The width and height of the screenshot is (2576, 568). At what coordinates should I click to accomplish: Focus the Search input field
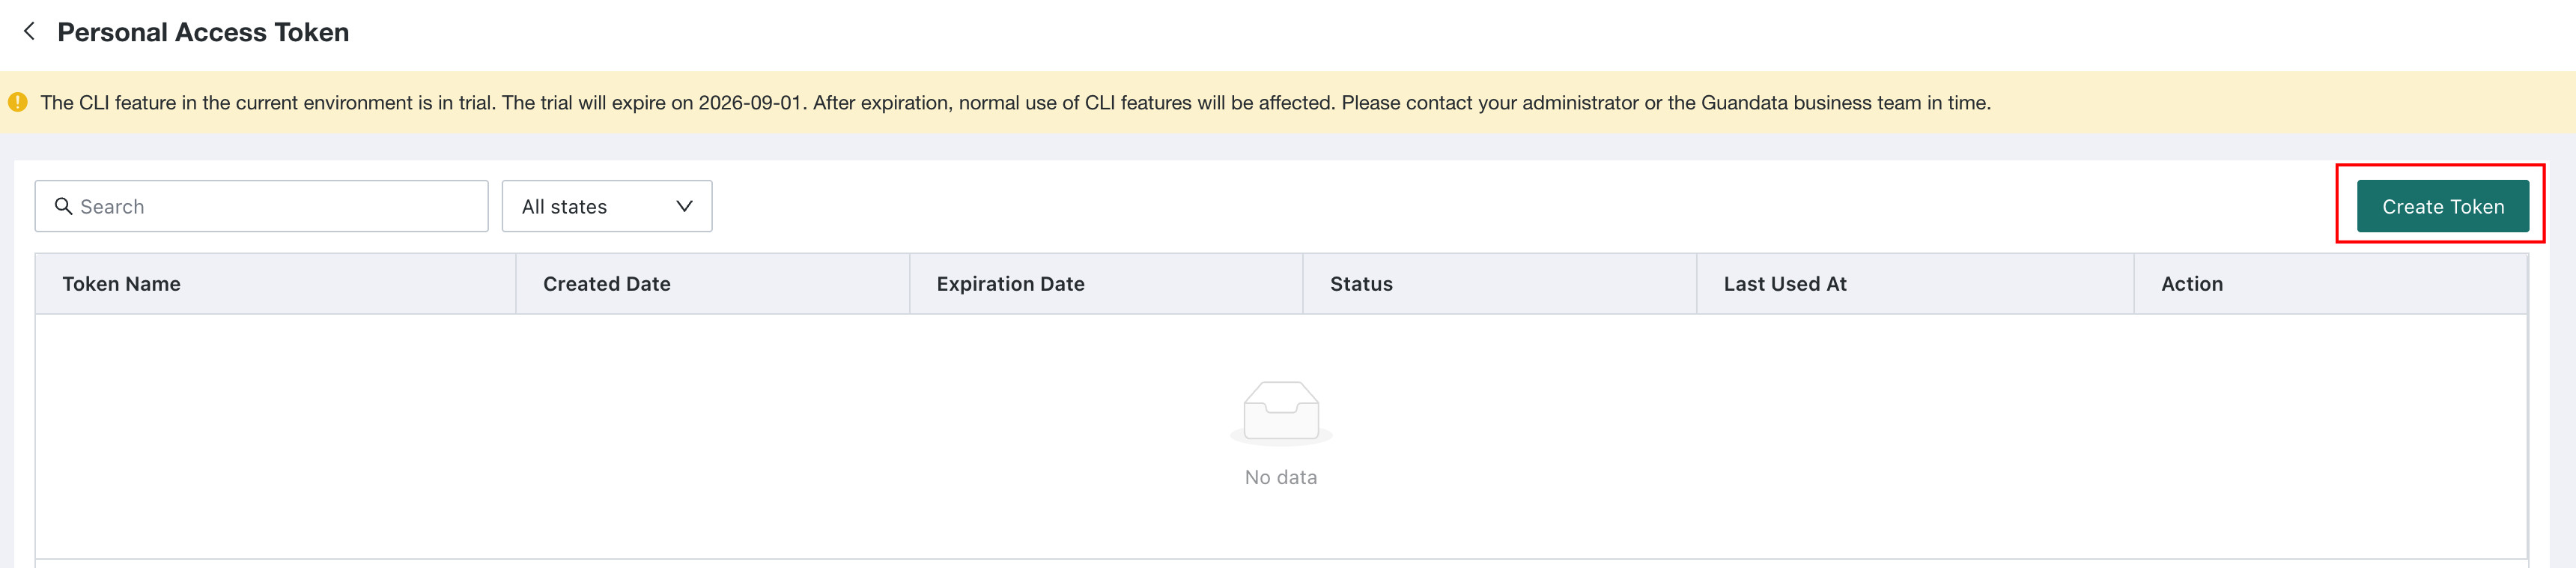pos(261,206)
